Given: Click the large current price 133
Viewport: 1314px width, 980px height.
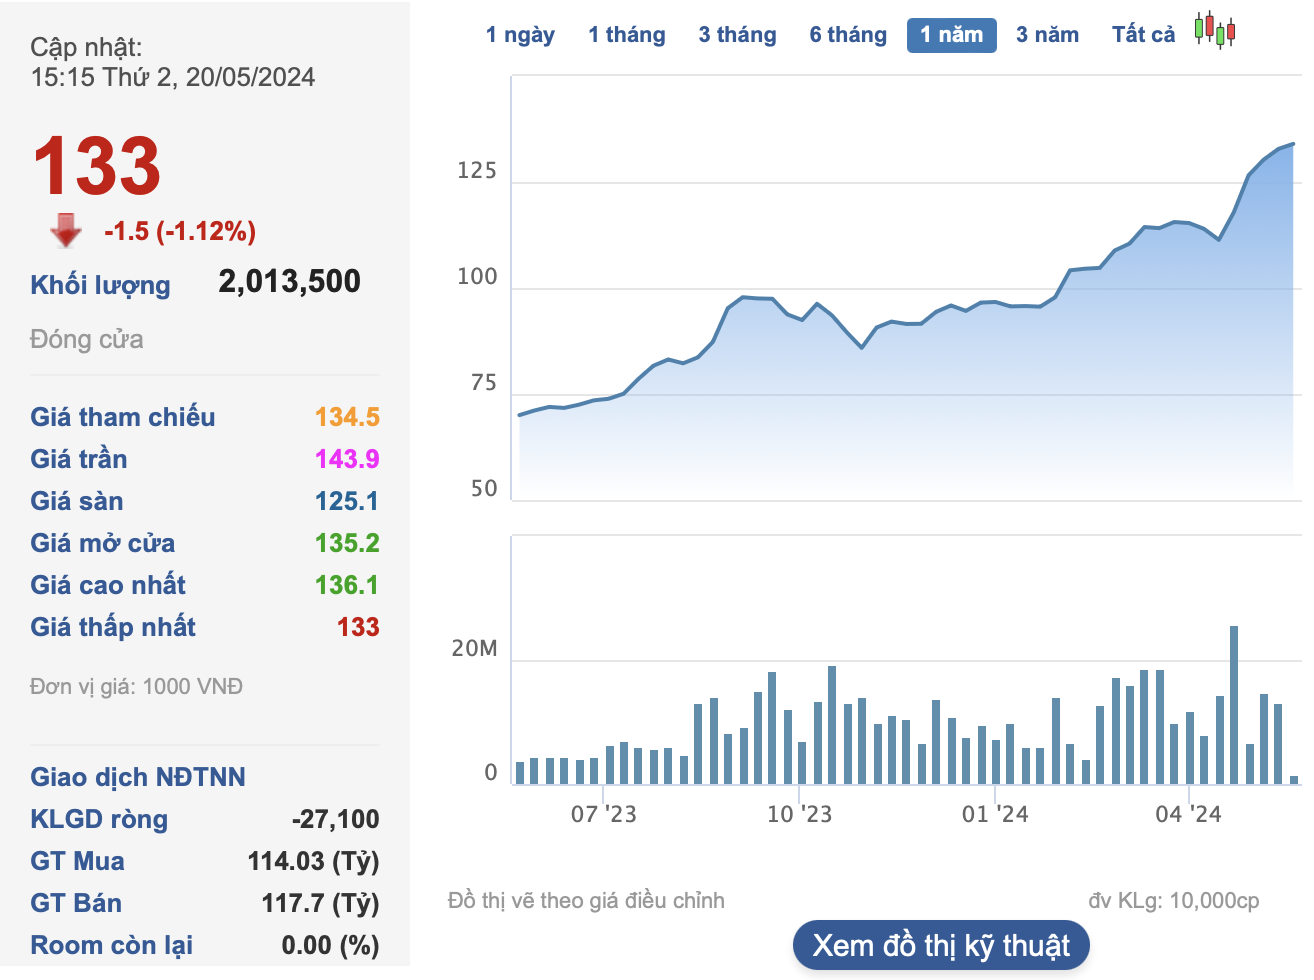Looking at the screenshot, I should 97,166.
